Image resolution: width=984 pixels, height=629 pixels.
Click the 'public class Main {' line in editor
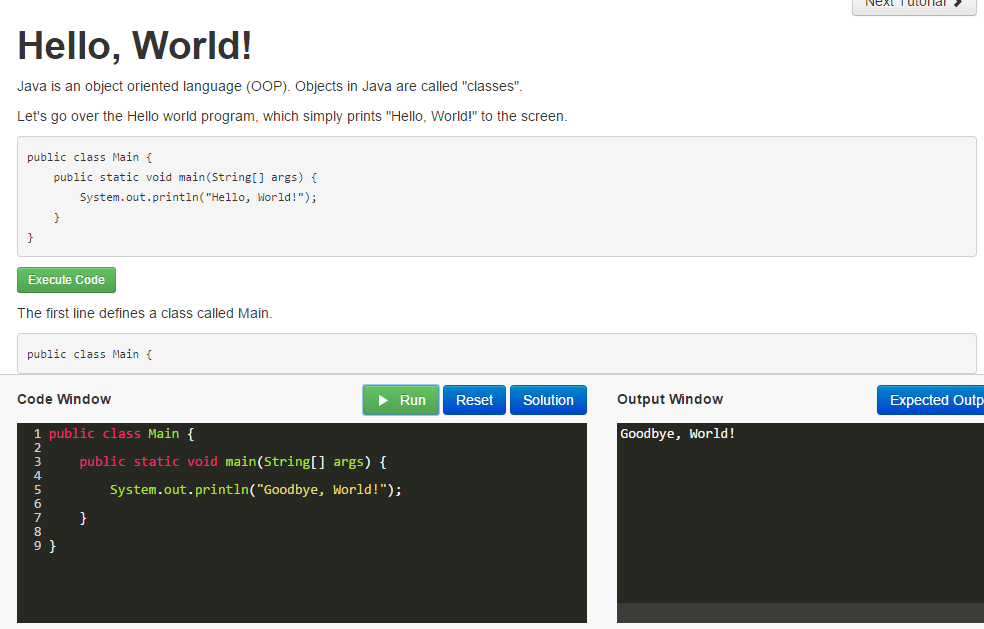coord(121,434)
